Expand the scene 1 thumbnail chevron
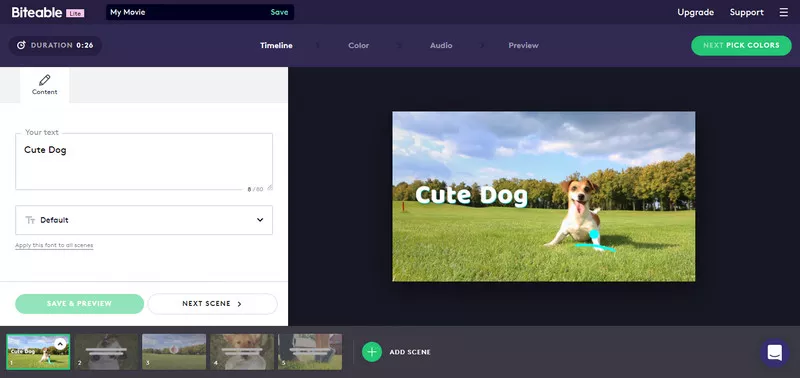Viewport: 800px width, 378px height. click(x=60, y=344)
